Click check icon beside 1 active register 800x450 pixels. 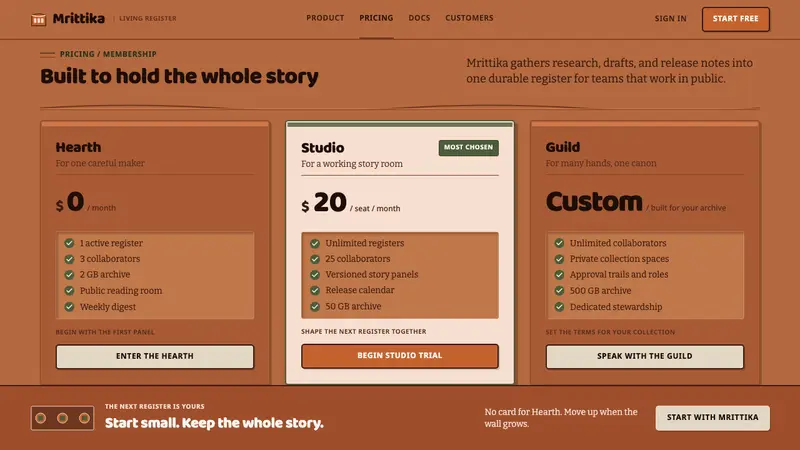[x=69, y=243]
